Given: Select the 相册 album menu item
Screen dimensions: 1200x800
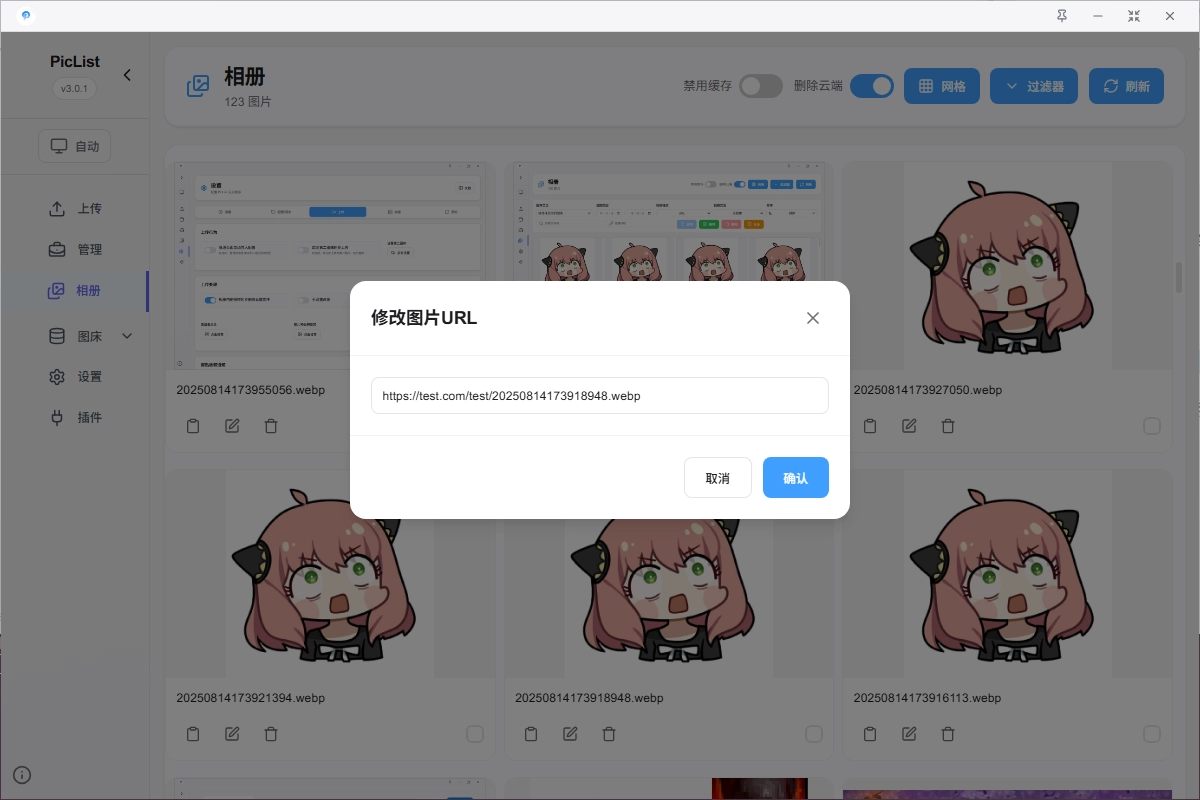Looking at the screenshot, I should [75, 291].
